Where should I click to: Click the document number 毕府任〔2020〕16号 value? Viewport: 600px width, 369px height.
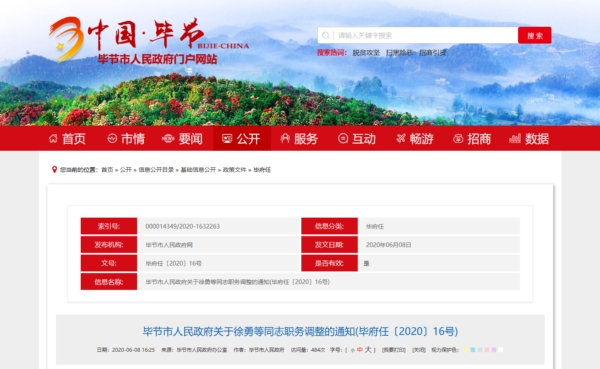click(173, 263)
